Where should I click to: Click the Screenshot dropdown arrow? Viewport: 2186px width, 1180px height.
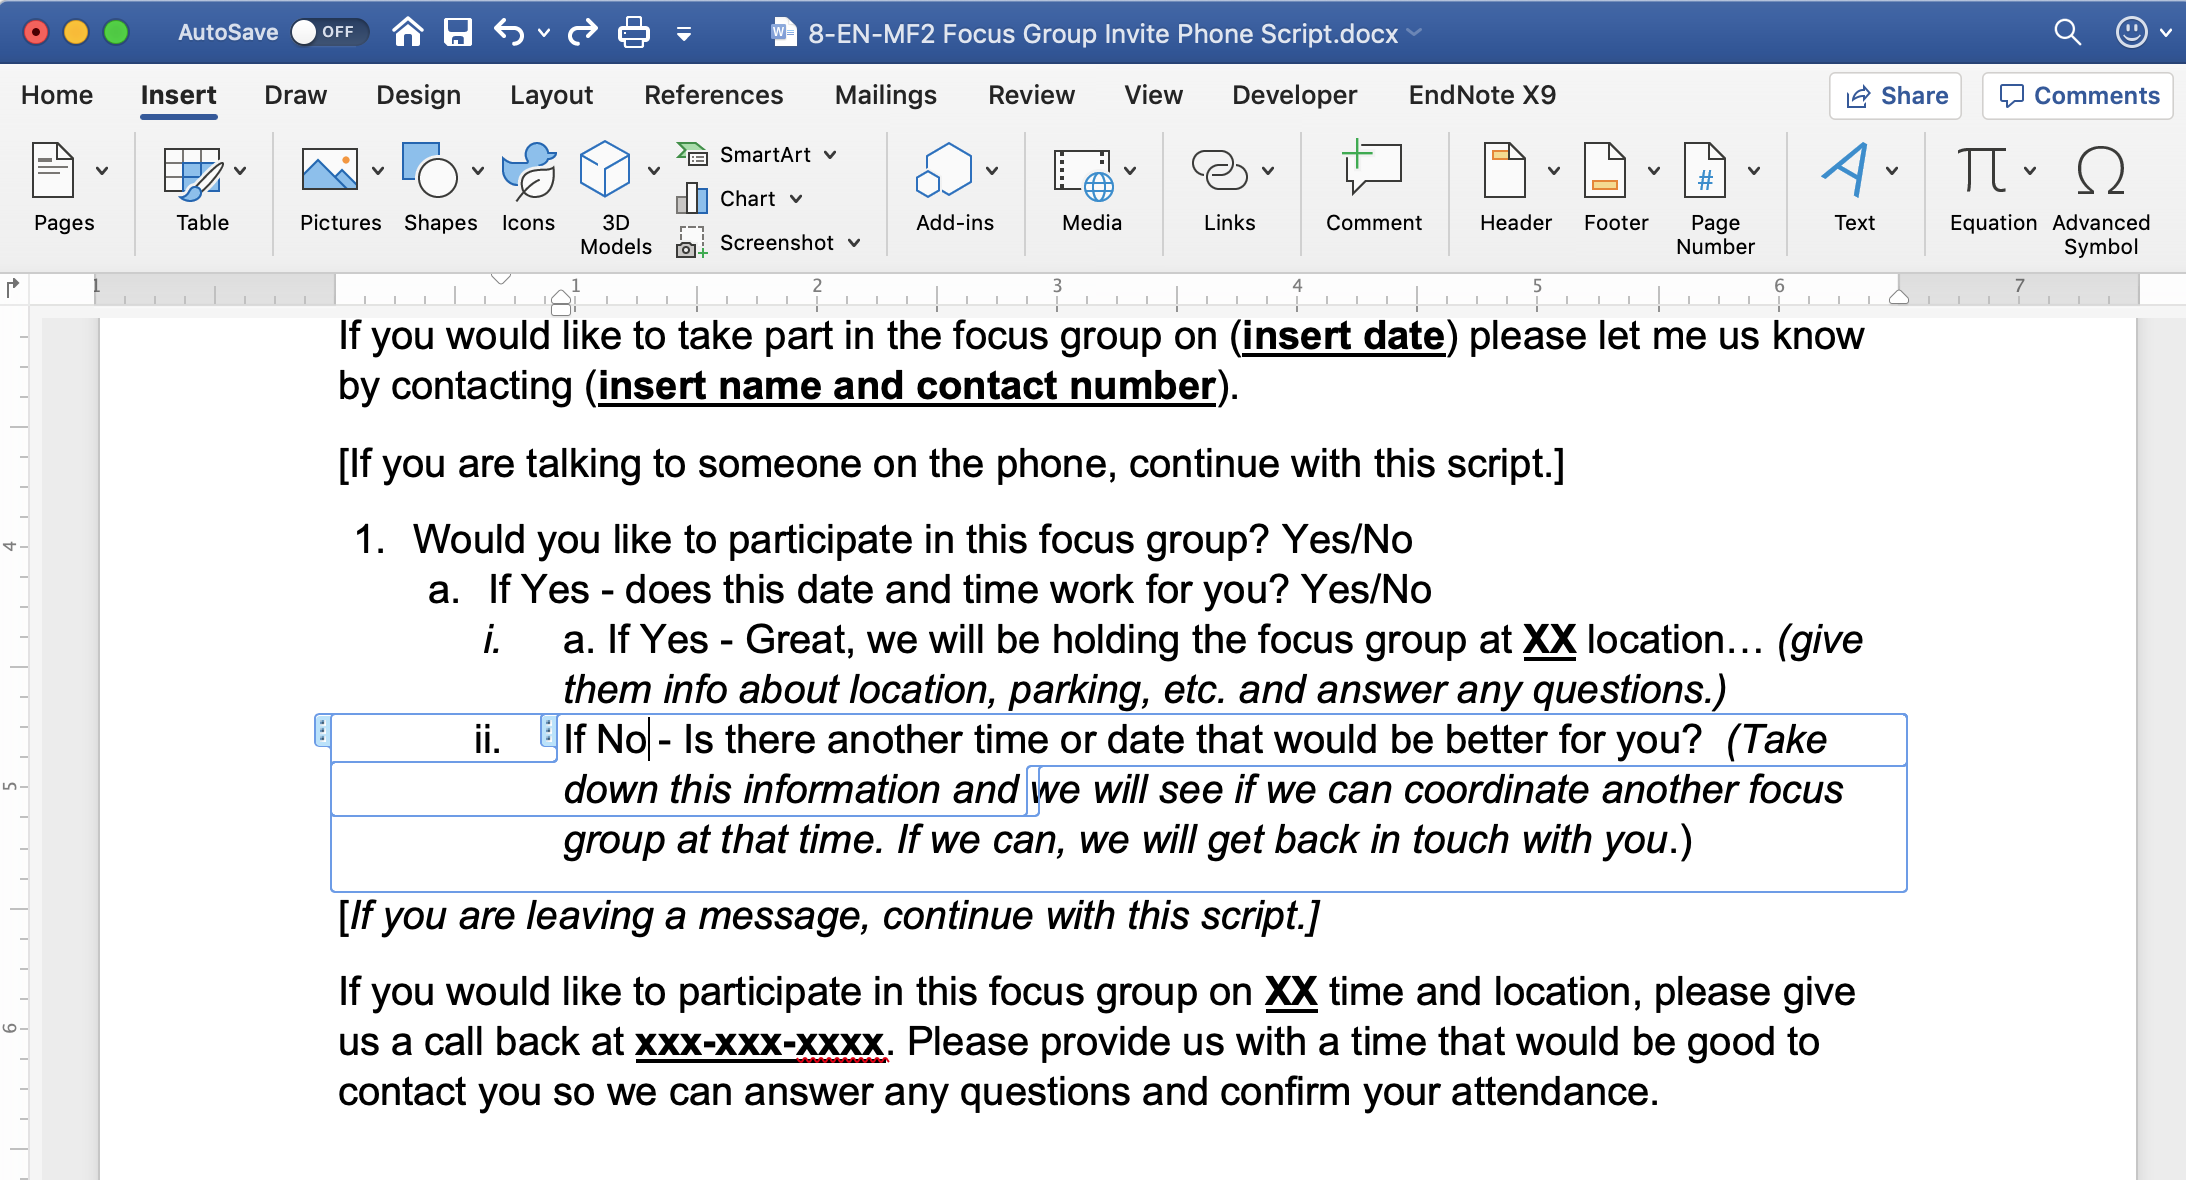pos(858,243)
